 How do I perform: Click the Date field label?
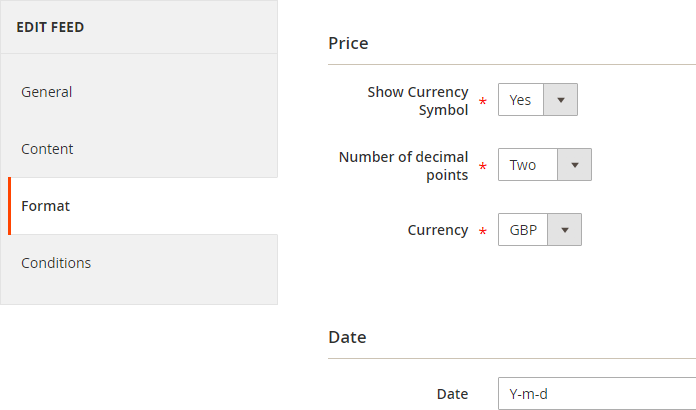pyautogui.click(x=452, y=394)
